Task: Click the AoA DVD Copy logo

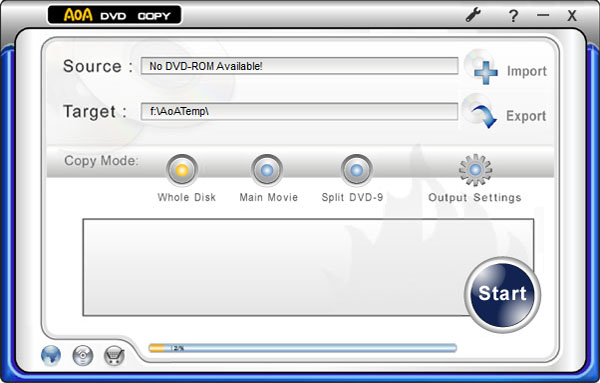Action: [115, 15]
